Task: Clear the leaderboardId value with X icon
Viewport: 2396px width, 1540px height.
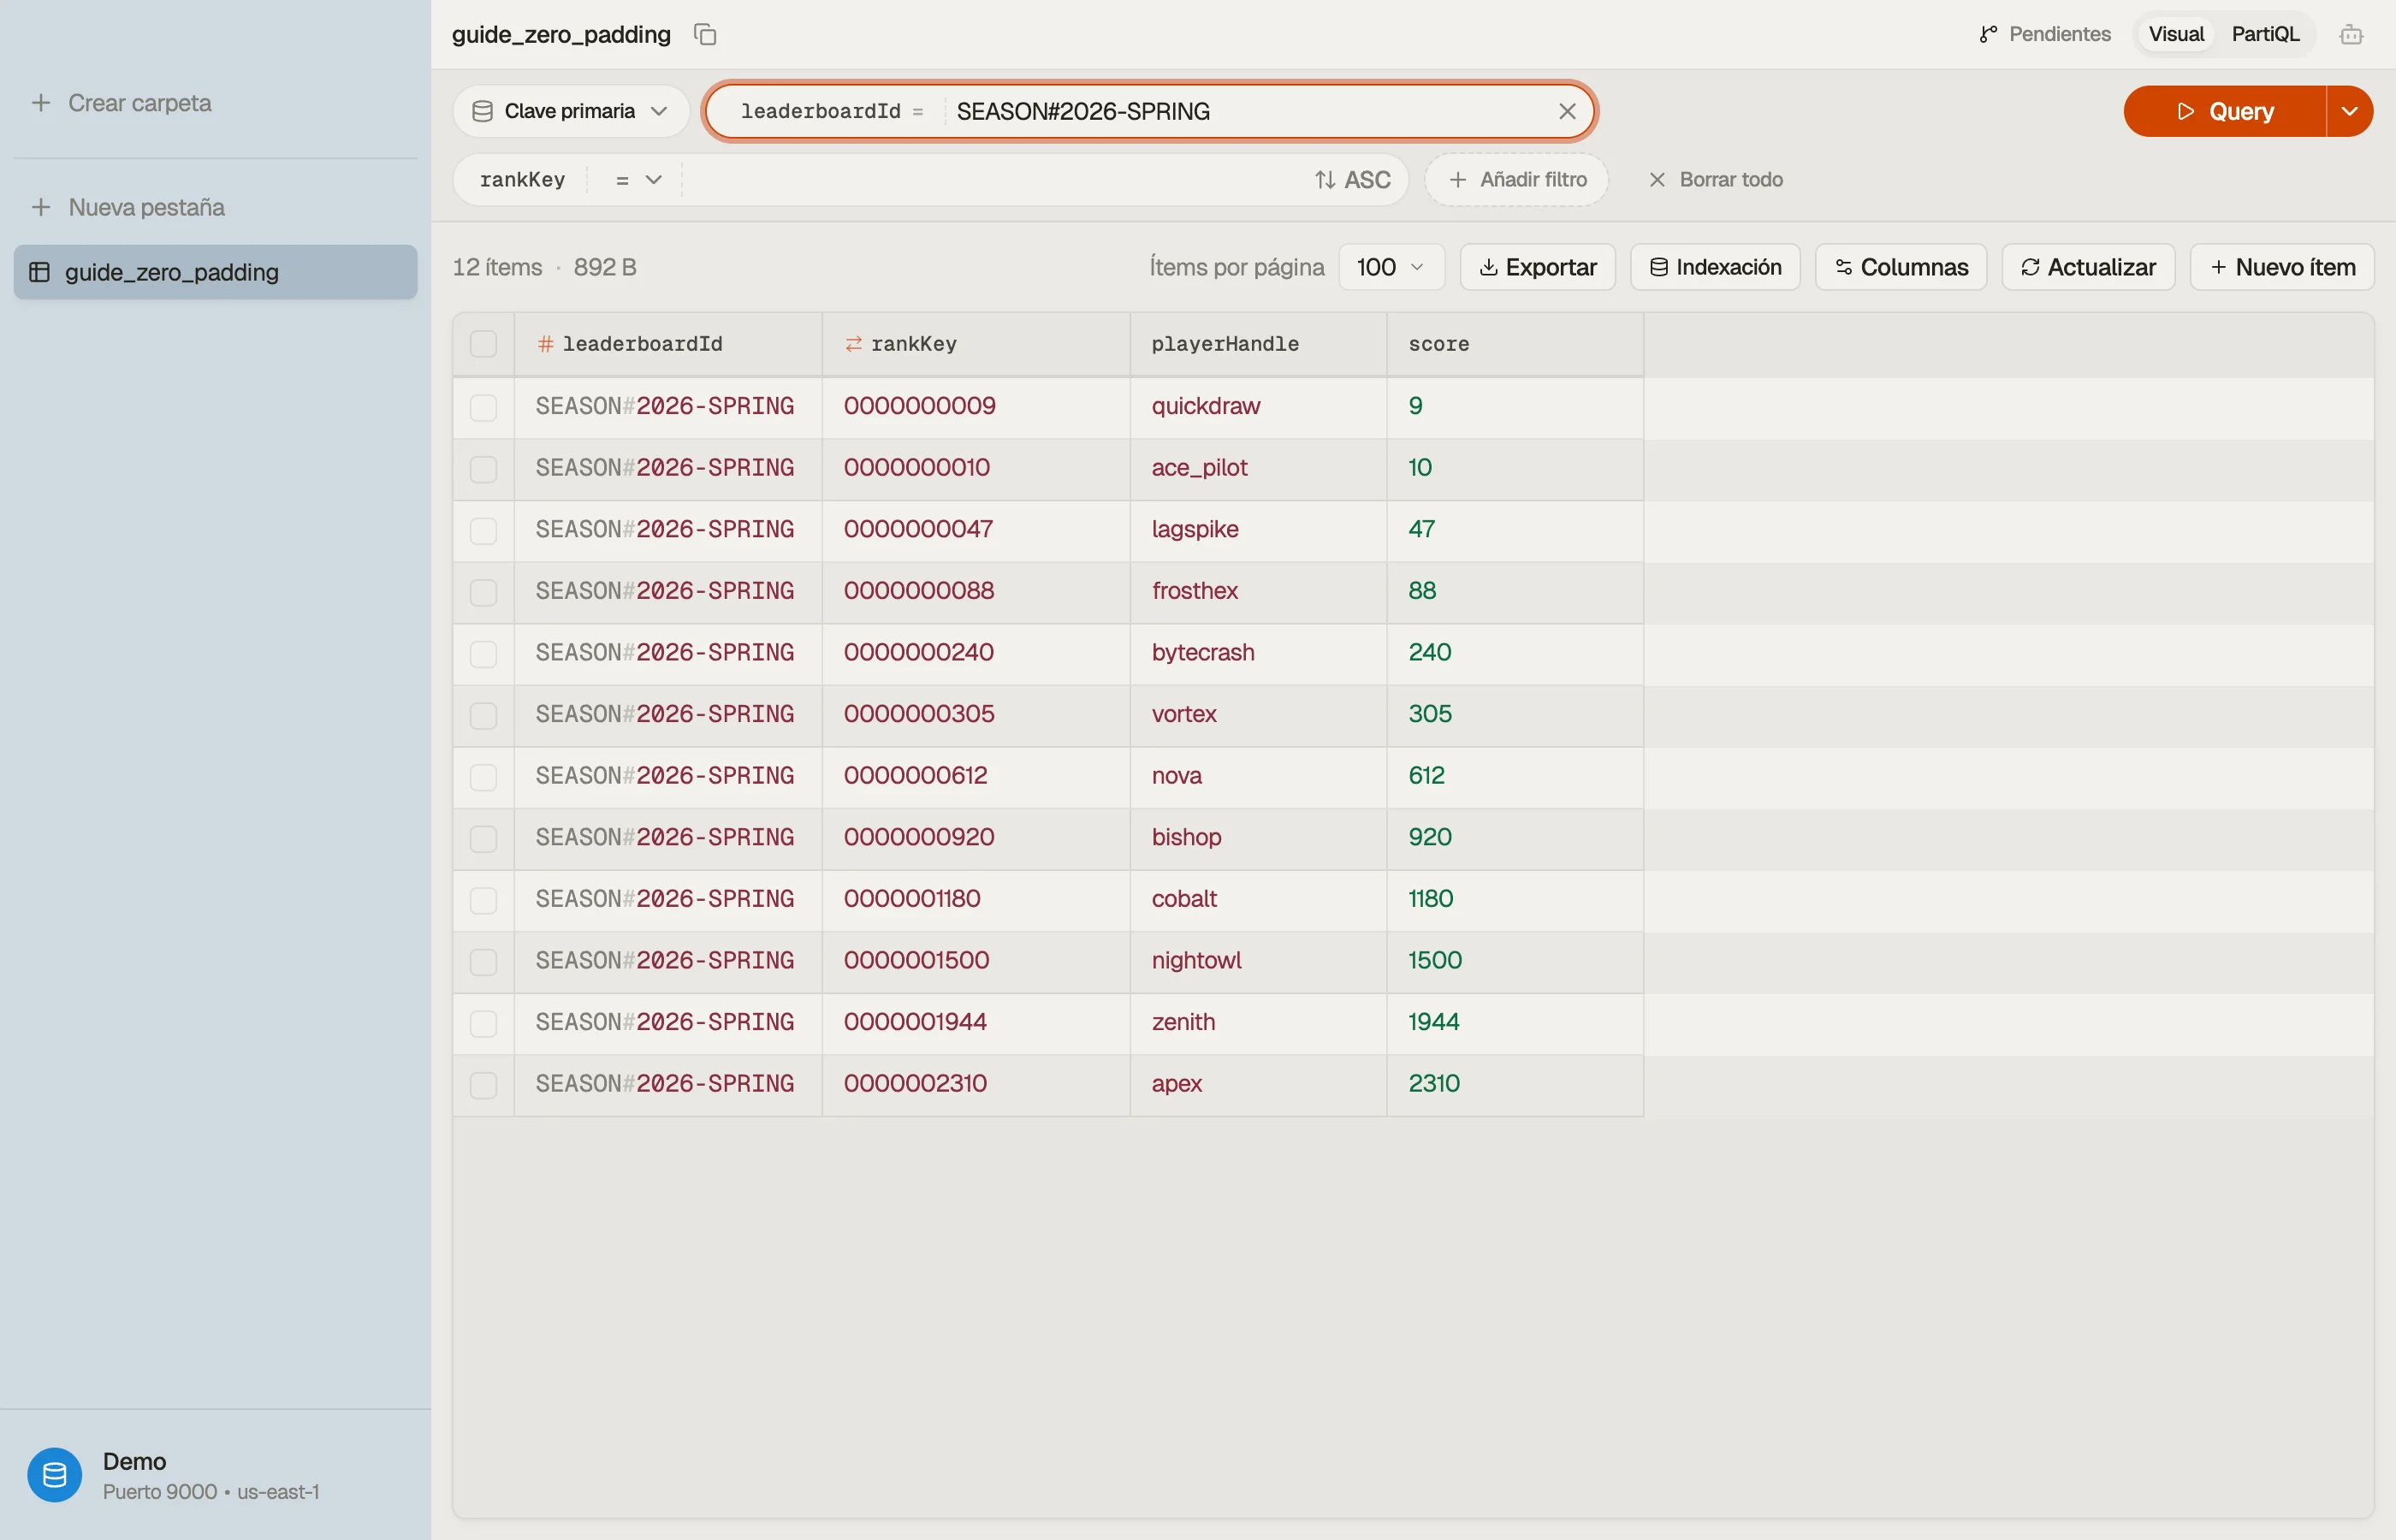Action: click(x=1567, y=111)
